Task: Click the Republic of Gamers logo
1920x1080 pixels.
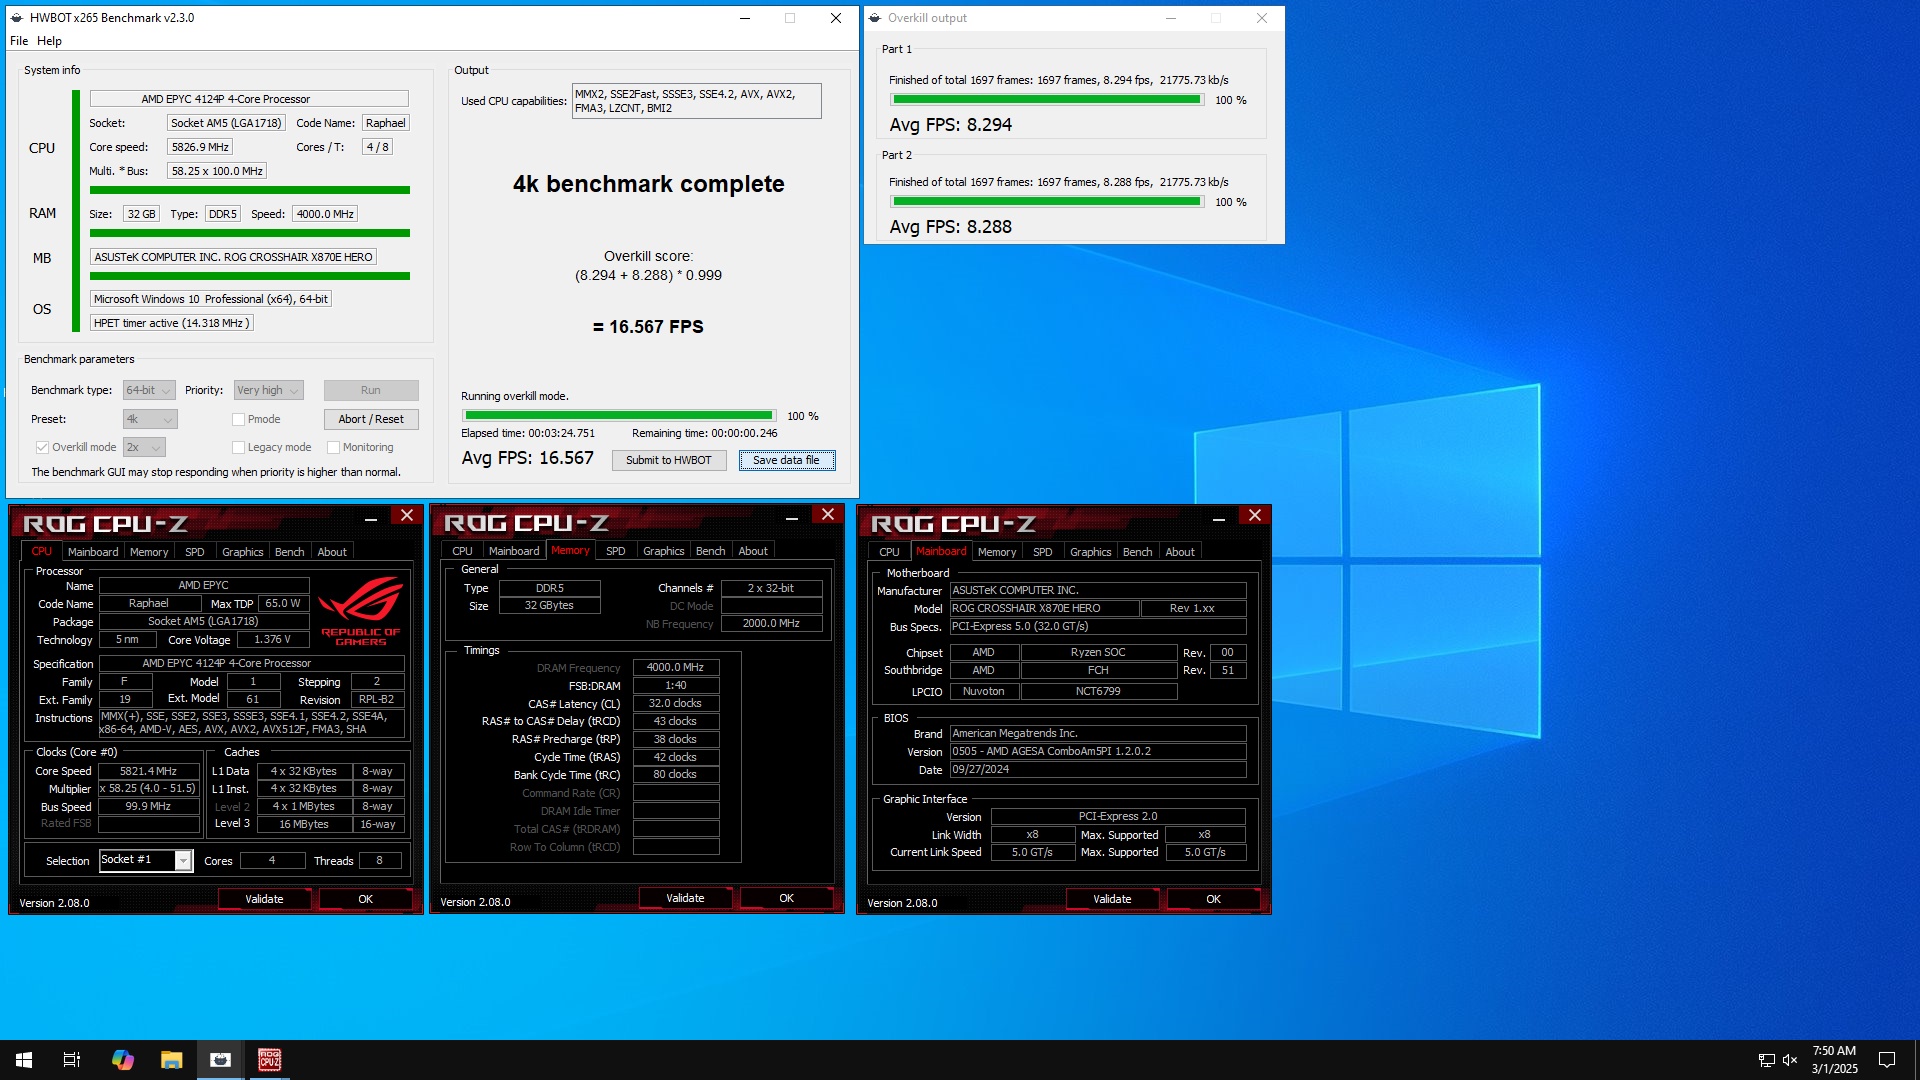Action: pos(360,611)
